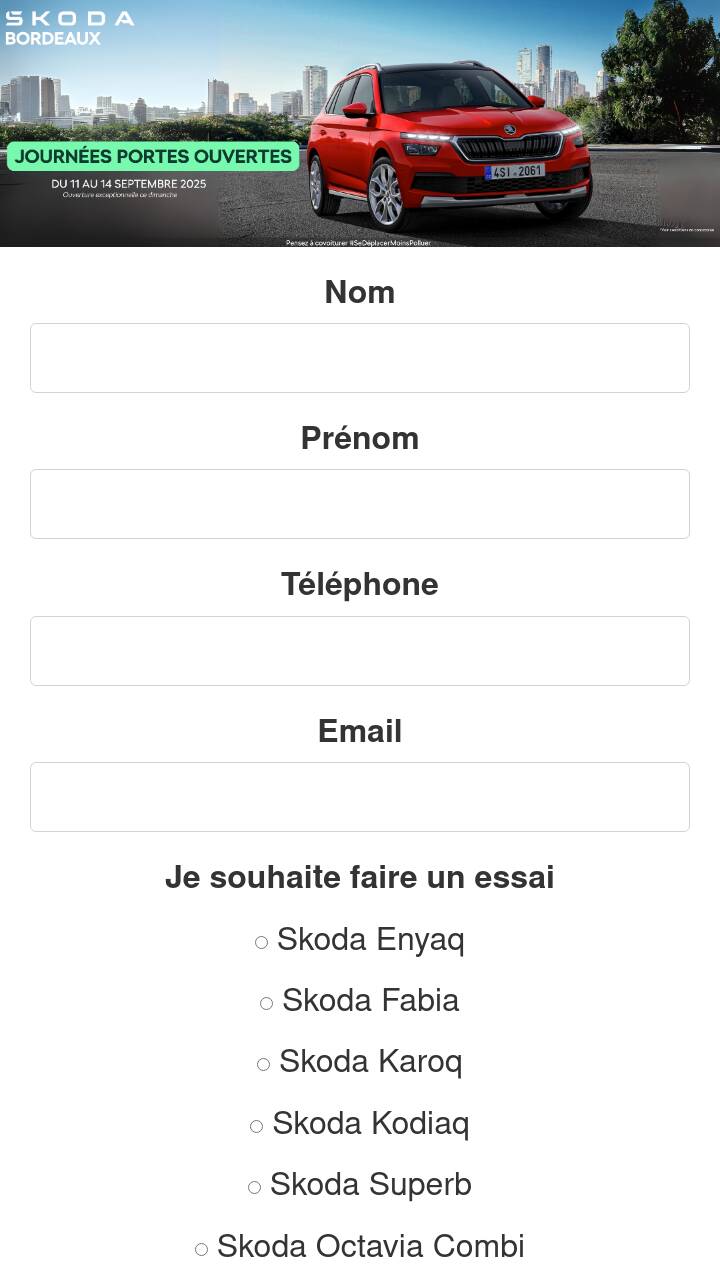Click into the Téléphone input box
720x1280 pixels.
(x=360, y=651)
